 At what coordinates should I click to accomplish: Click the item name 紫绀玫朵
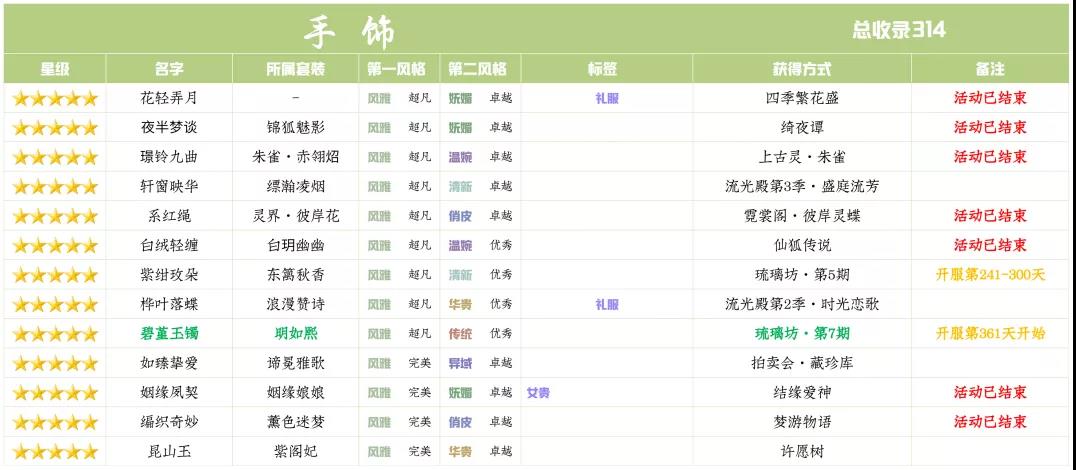(x=169, y=275)
